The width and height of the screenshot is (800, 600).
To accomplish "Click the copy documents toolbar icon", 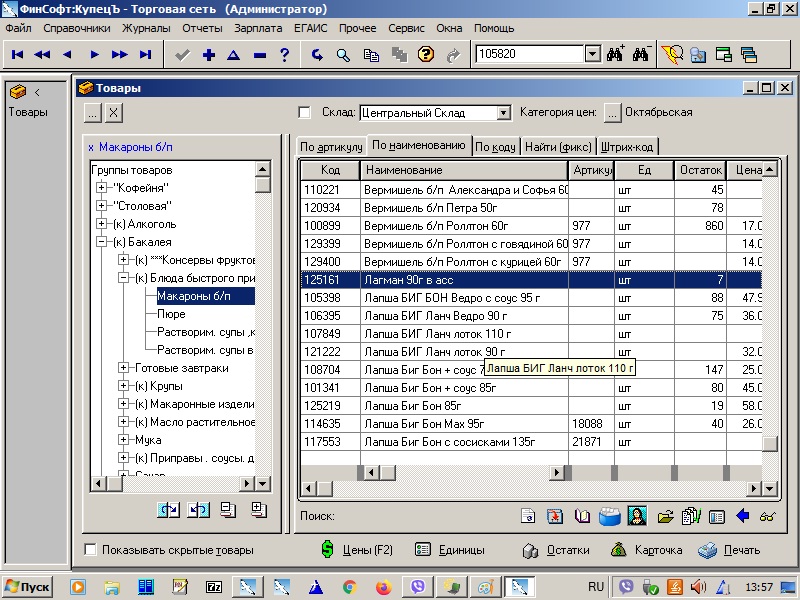I will tap(371, 55).
